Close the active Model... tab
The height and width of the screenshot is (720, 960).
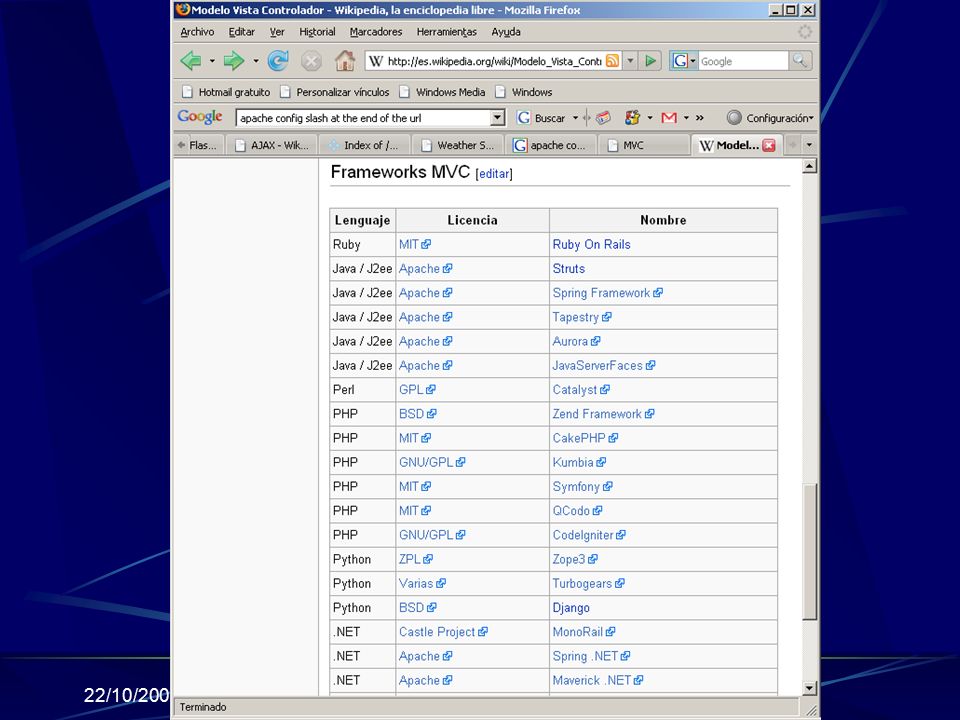[x=769, y=145]
